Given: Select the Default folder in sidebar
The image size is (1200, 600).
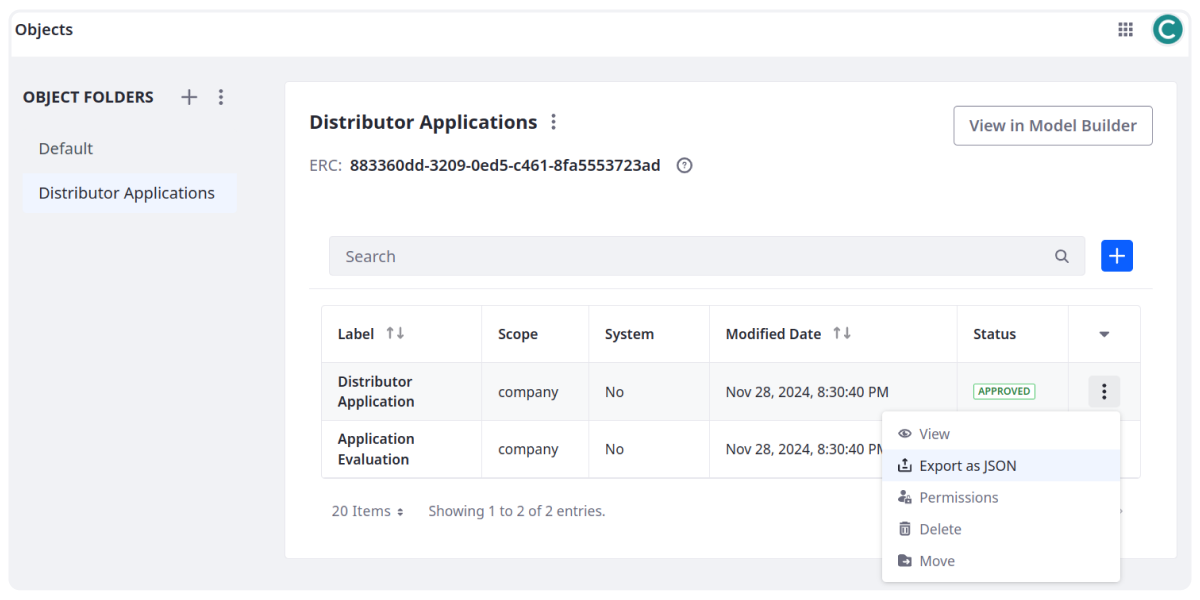Looking at the screenshot, I should click(66, 148).
